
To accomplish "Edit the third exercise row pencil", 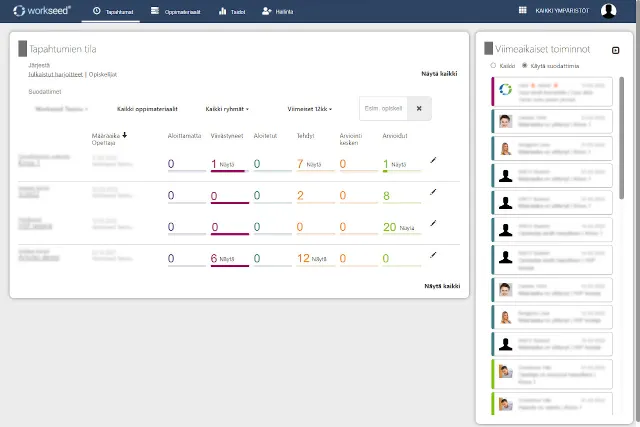I will (x=433, y=223).
